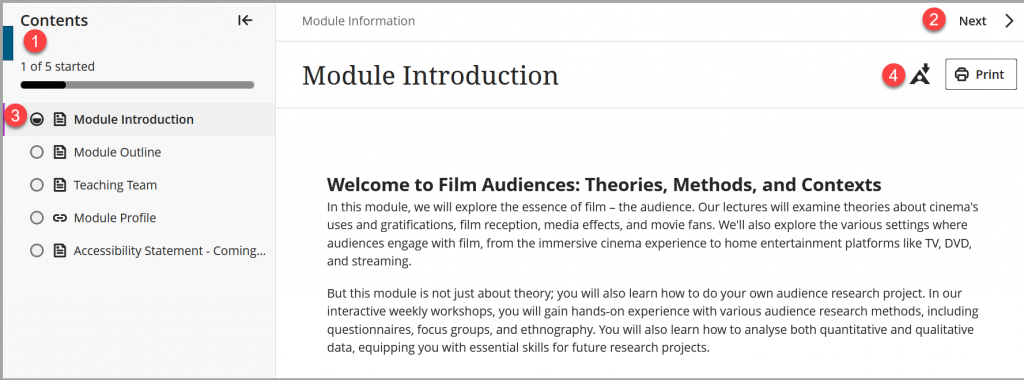The image size is (1024, 380).
Task: Click the Print button
Action: tap(981, 74)
